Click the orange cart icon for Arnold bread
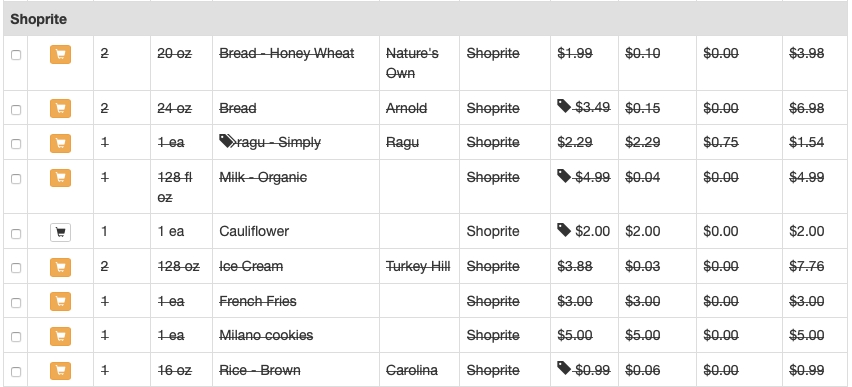This screenshot has width=852, height=387. [x=60, y=109]
